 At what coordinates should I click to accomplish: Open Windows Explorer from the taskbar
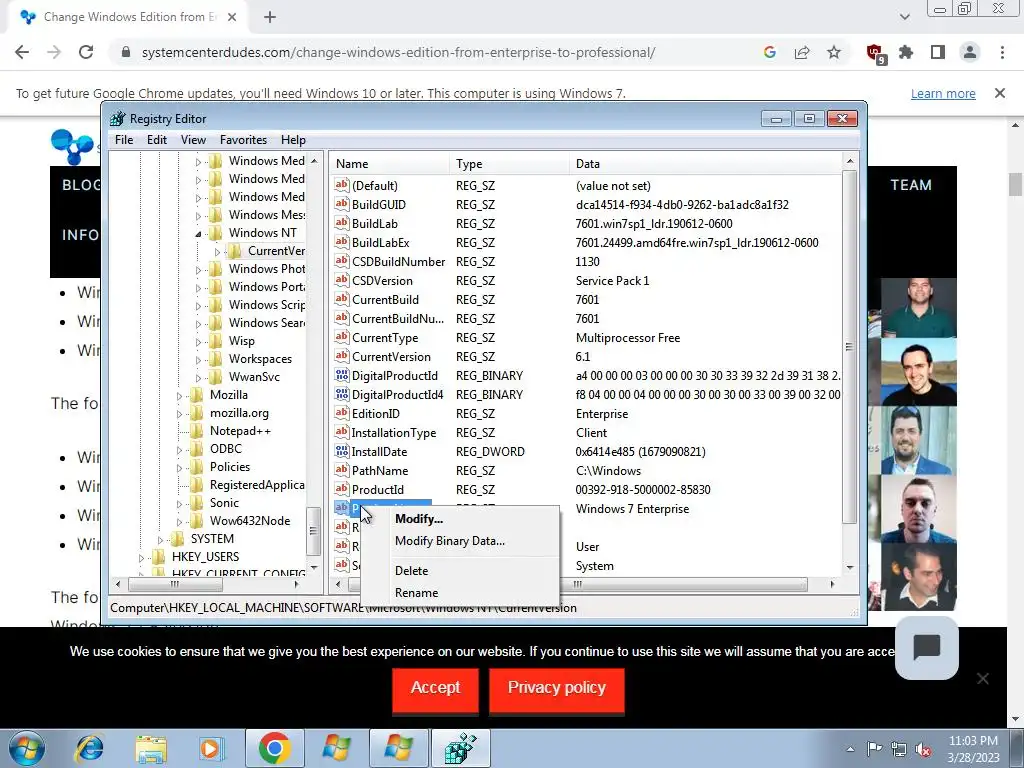click(x=151, y=748)
